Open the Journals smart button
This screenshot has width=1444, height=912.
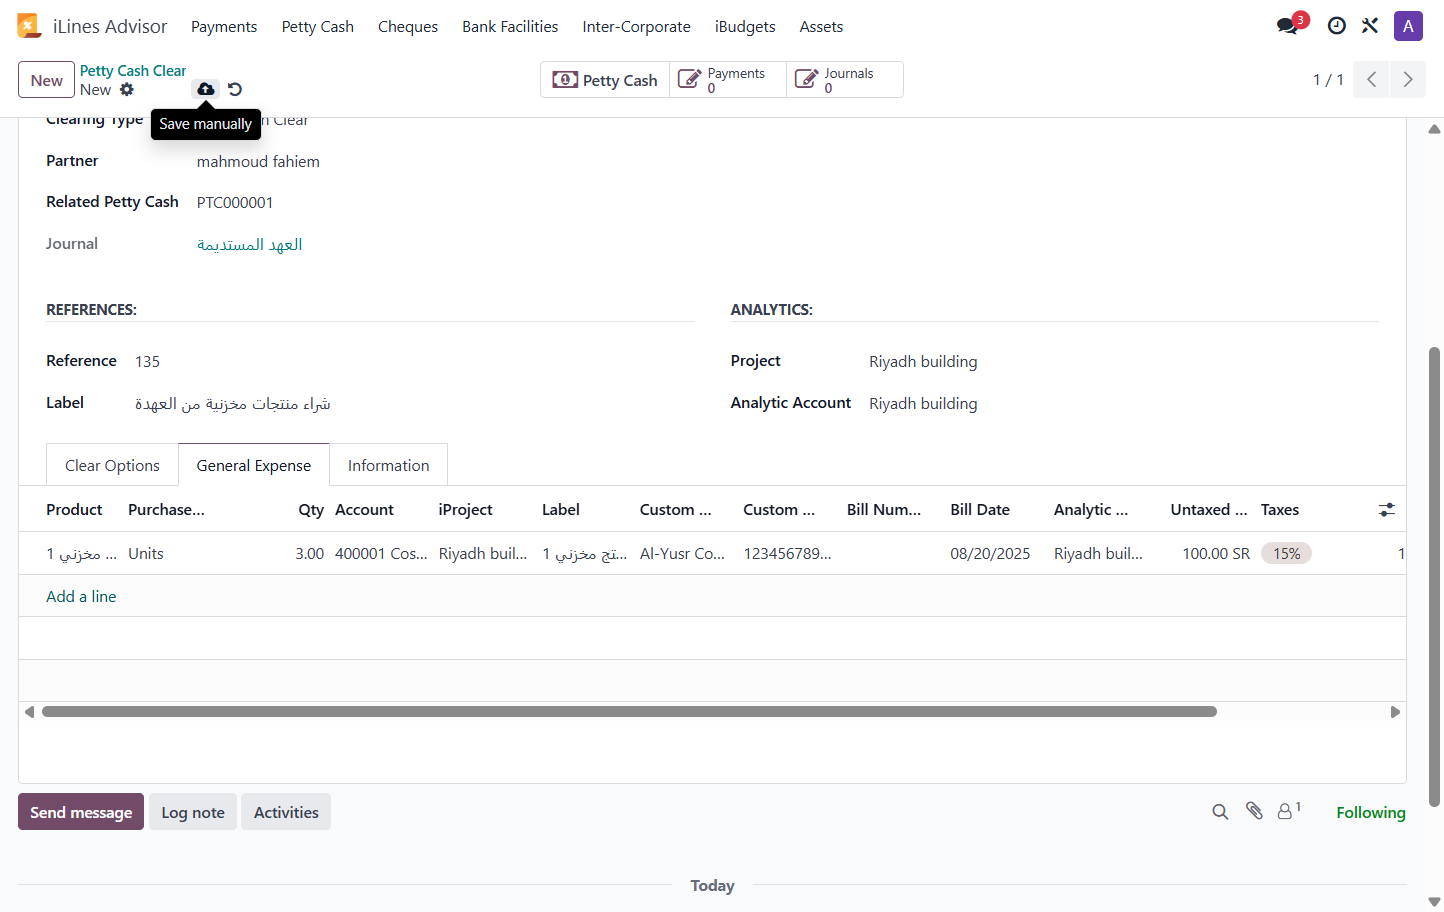coord(845,80)
